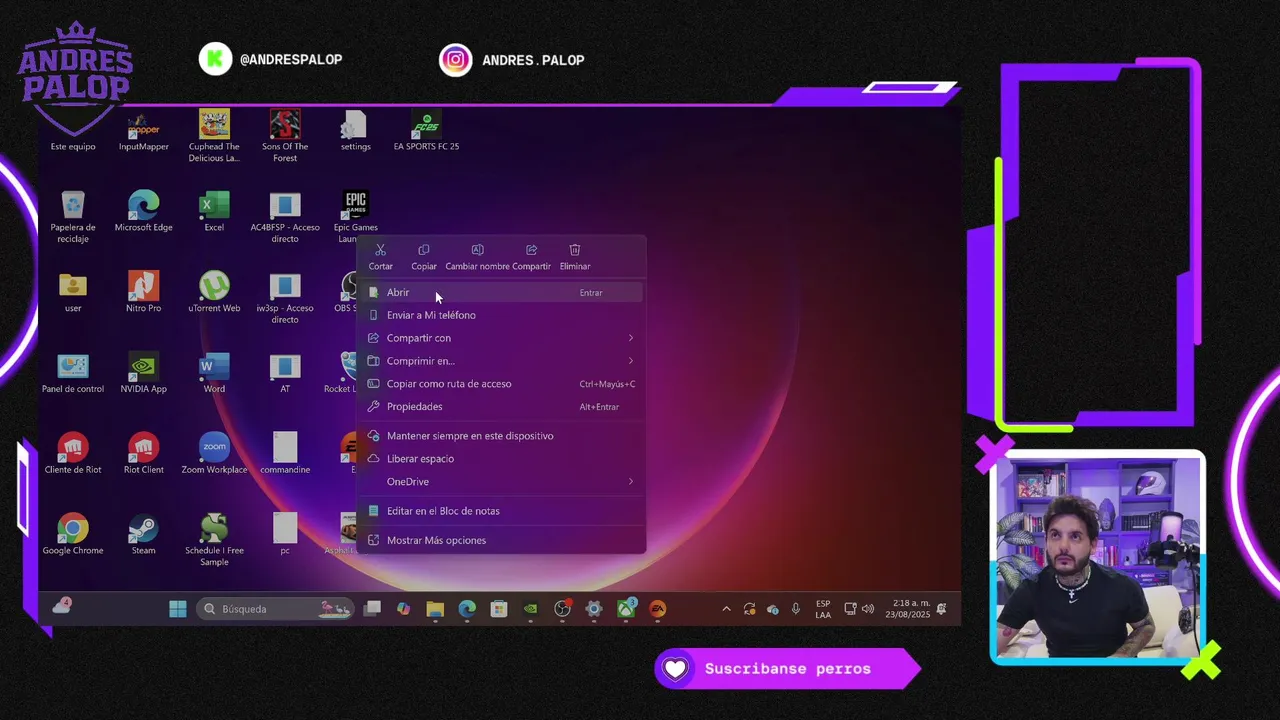The image size is (1280, 720).
Task: Select the Schedule I Free Sample icon
Action: (x=214, y=540)
